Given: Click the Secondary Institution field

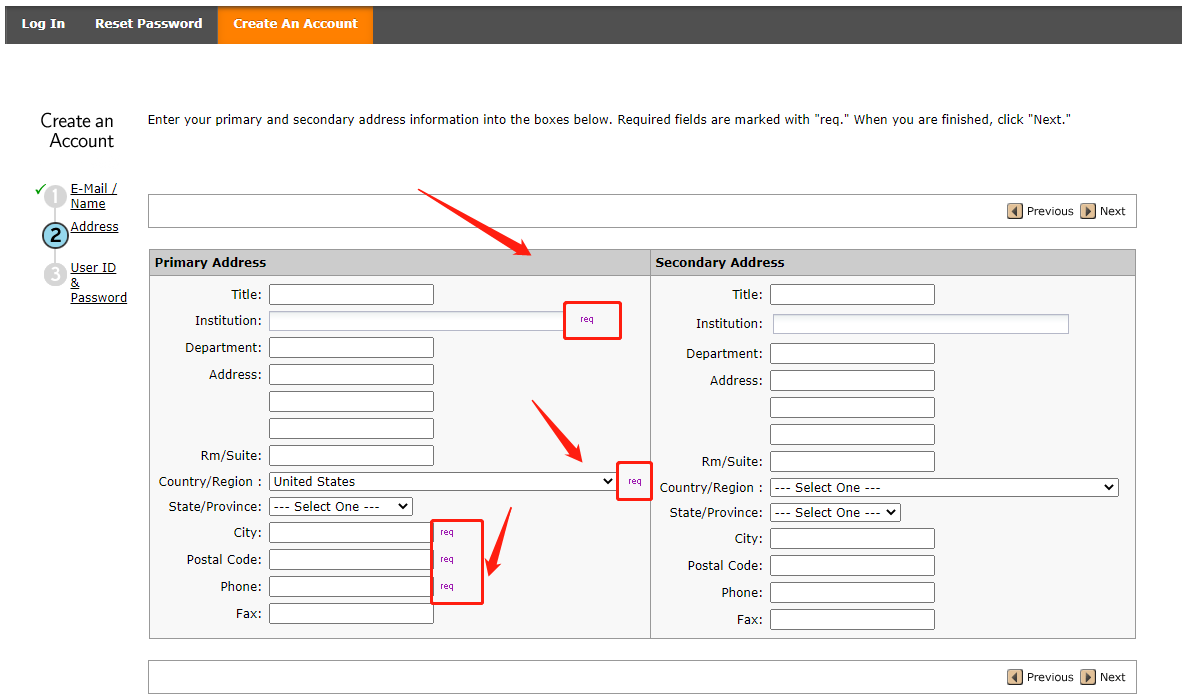Looking at the screenshot, I should (x=921, y=325).
